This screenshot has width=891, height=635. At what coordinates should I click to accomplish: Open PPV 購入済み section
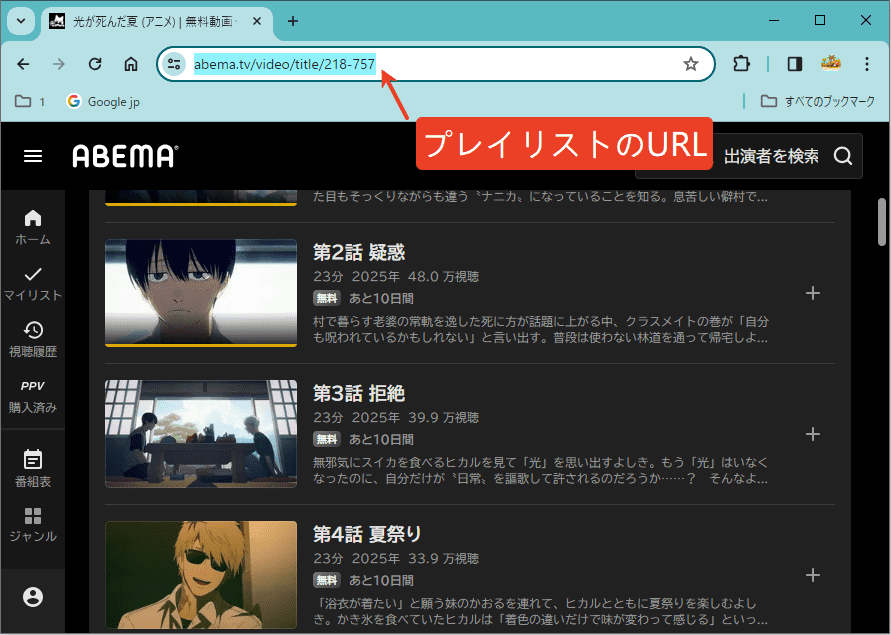pyautogui.click(x=33, y=396)
